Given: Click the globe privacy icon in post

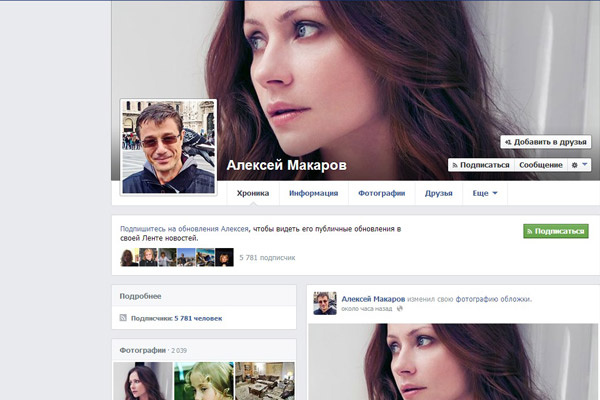Looking at the screenshot, I should tap(399, 309).
